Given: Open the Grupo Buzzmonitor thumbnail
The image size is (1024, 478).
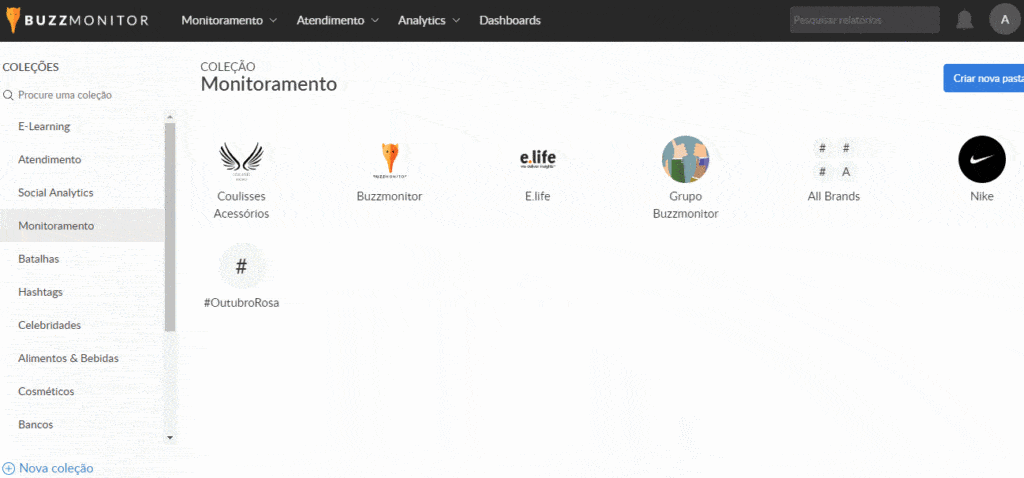Looking at the screenshot, I should pyautogui.click(x=685, y=159).
